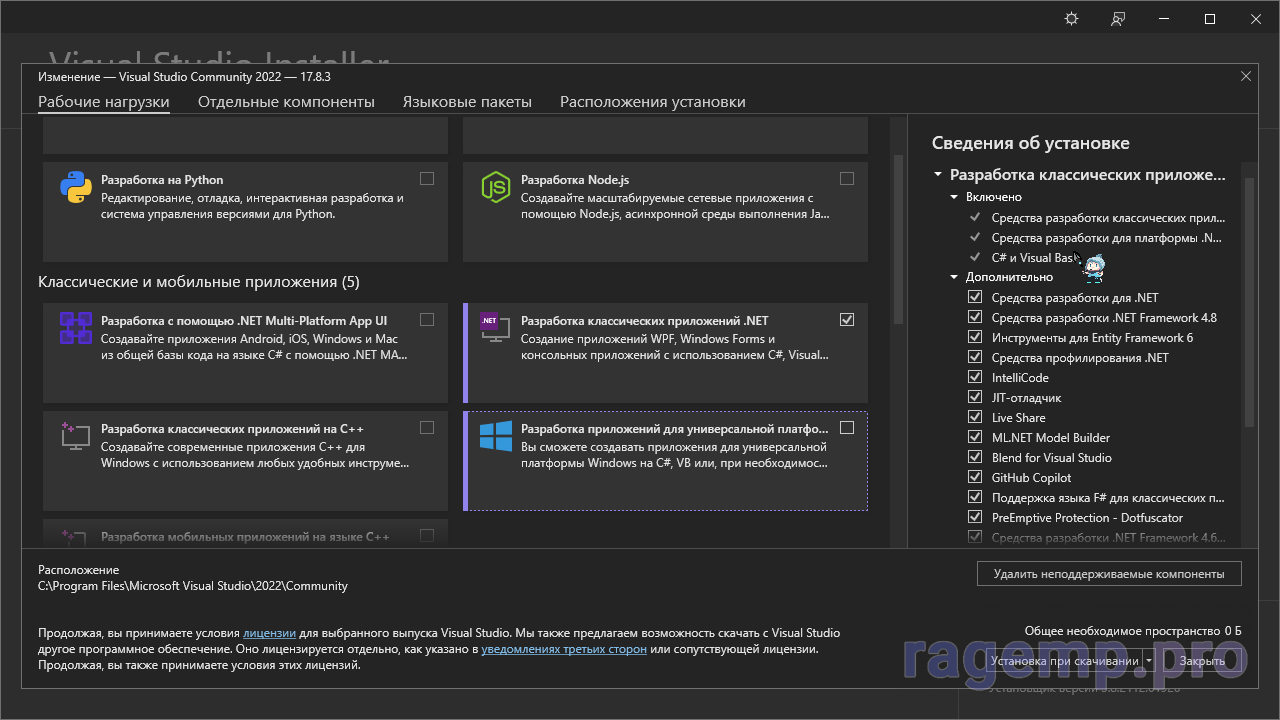Uncheck Инструменты для Entity Framework 6
The image size is (1280, 720).
coord(975,338)
